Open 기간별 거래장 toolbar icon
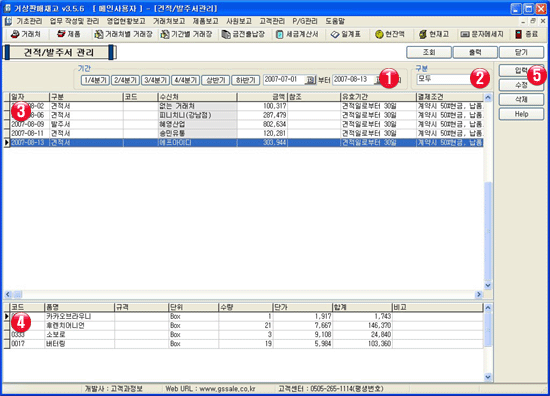Viewport: 550px width, 396px height. [x=186, y=34]
